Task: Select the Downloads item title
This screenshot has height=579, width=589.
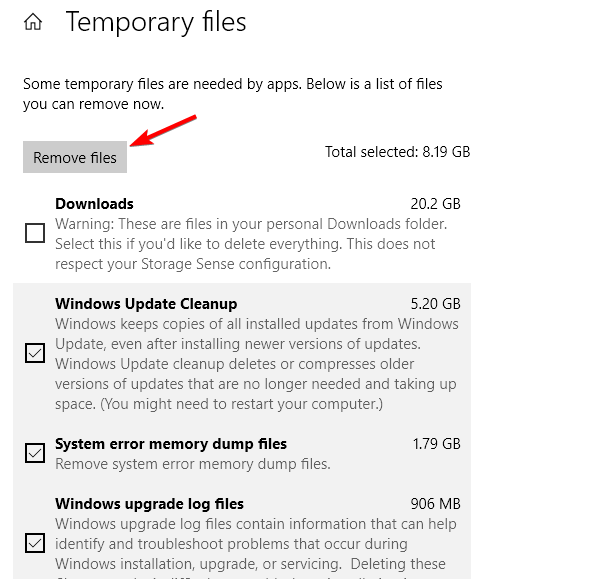Action: tap(94, 204)
